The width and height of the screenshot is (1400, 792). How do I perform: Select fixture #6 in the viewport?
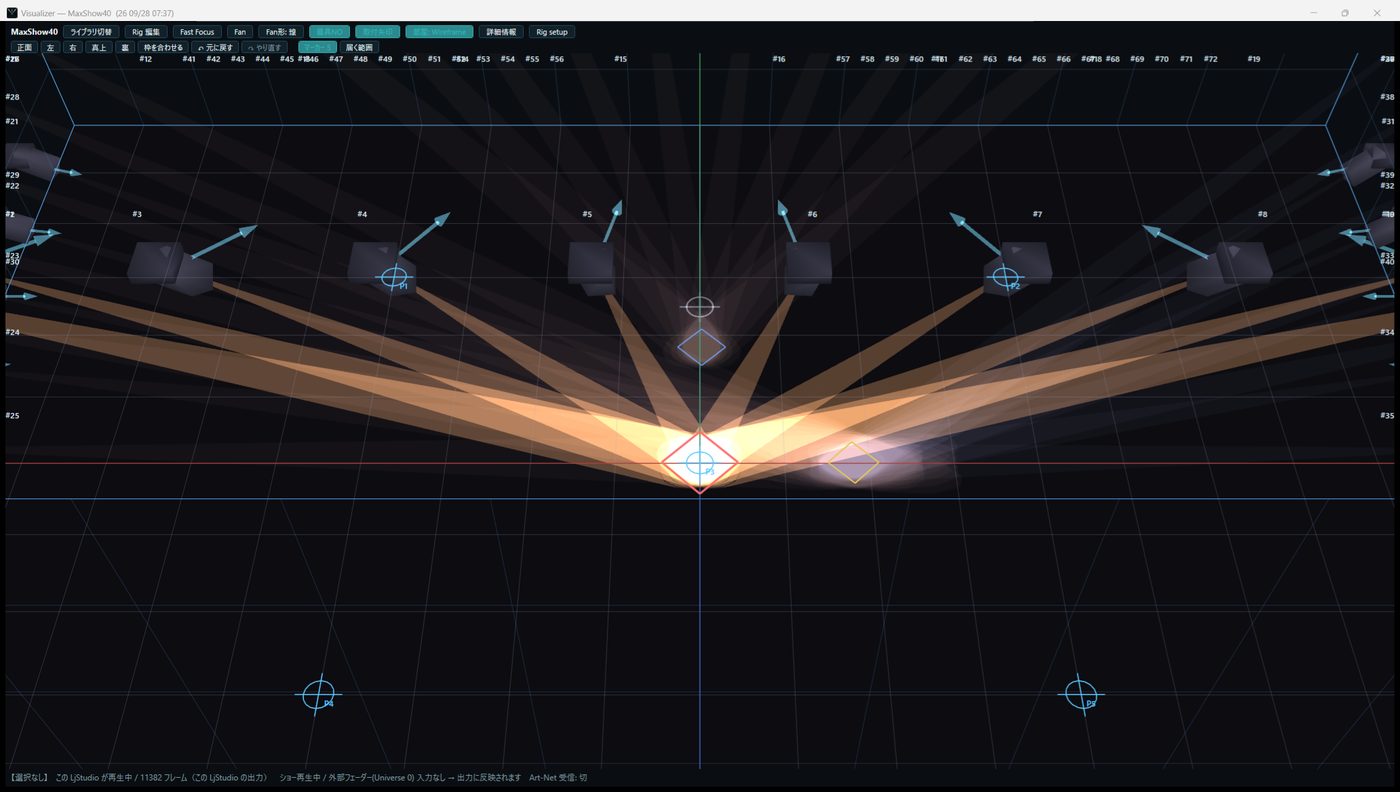click(x=808, y=268)
